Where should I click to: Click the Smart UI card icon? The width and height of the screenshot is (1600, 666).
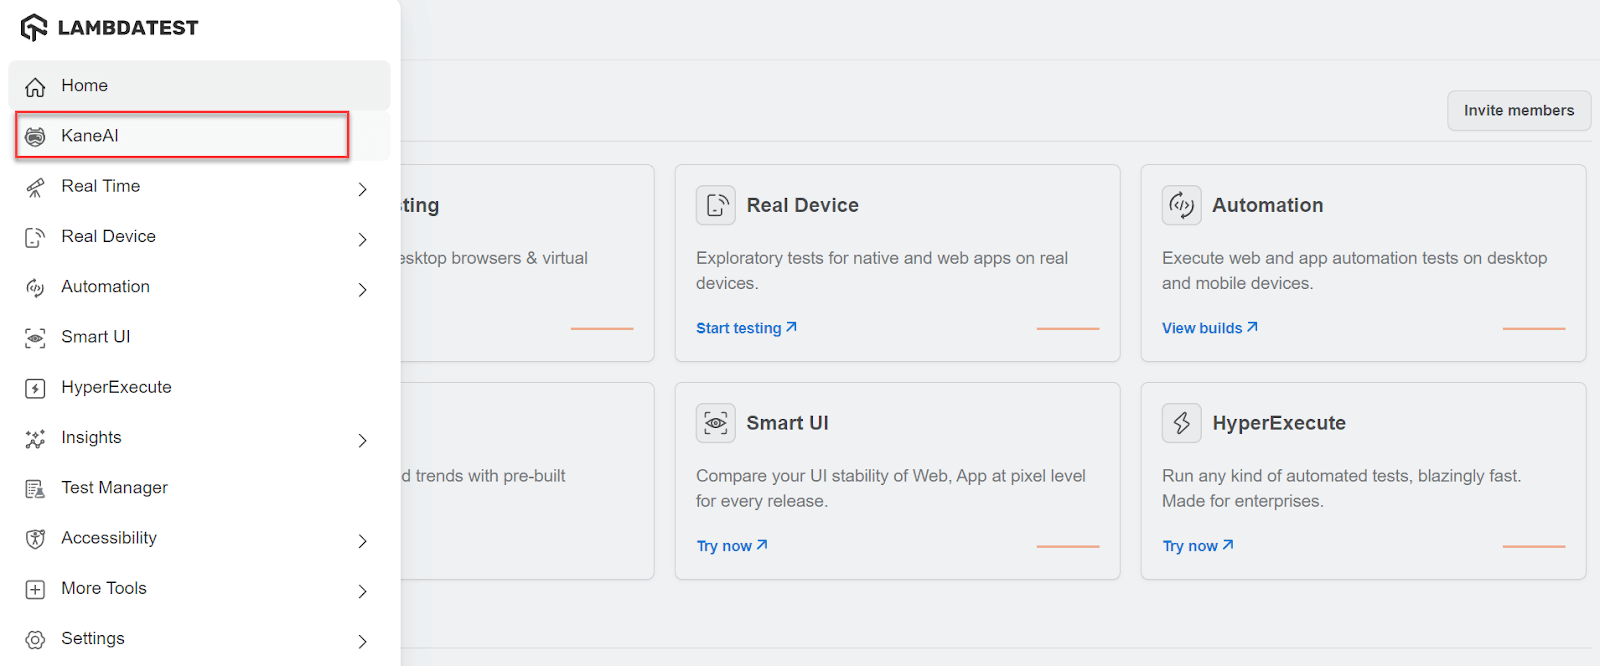(716, 423)
